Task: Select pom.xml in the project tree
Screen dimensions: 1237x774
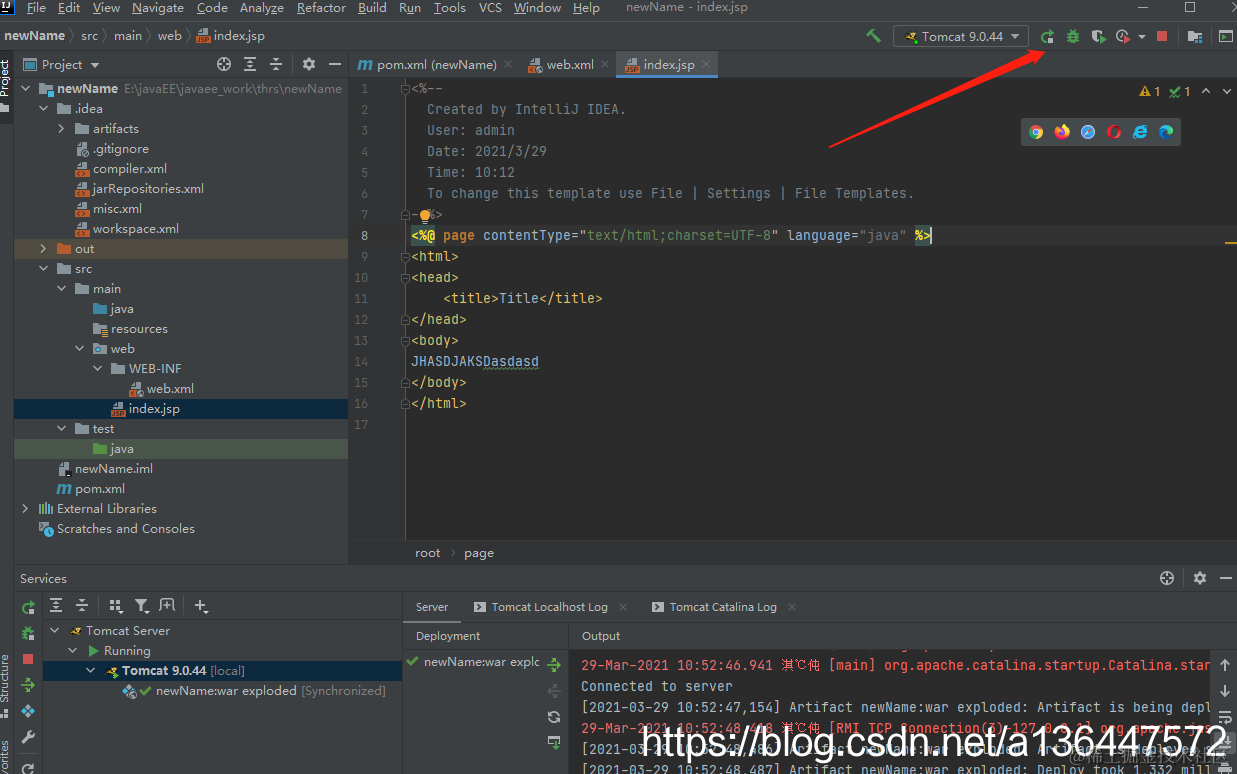Action: (100, 488)
